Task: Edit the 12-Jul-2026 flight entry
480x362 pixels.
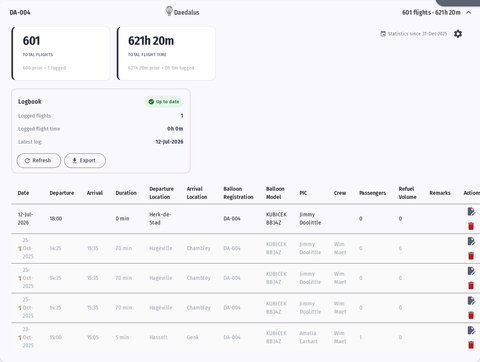Action: (471, 211)
